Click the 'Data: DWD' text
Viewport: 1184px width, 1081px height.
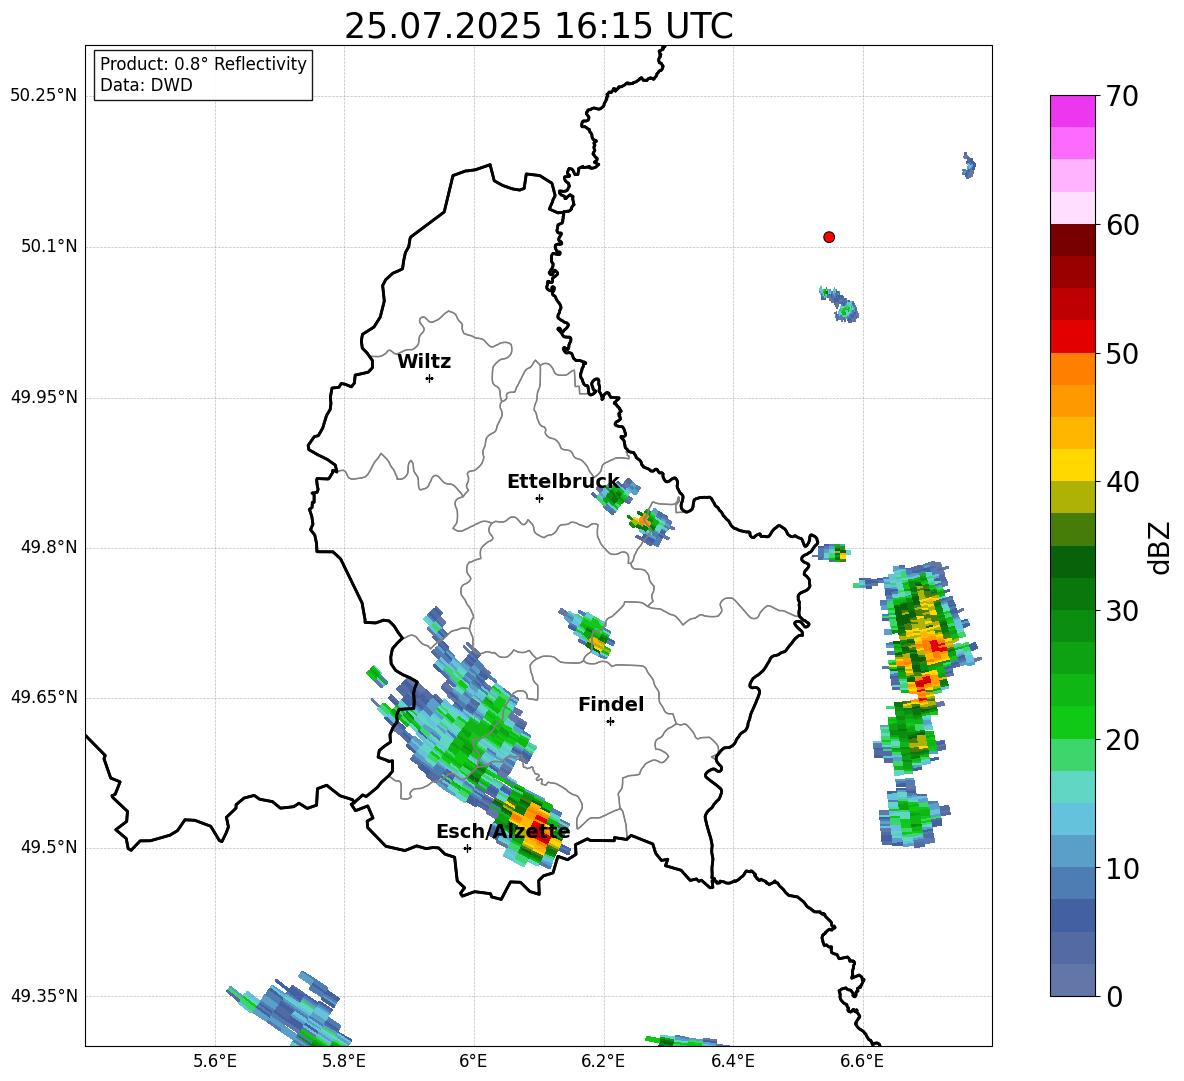pyautogui.click(x=146, y=85)
